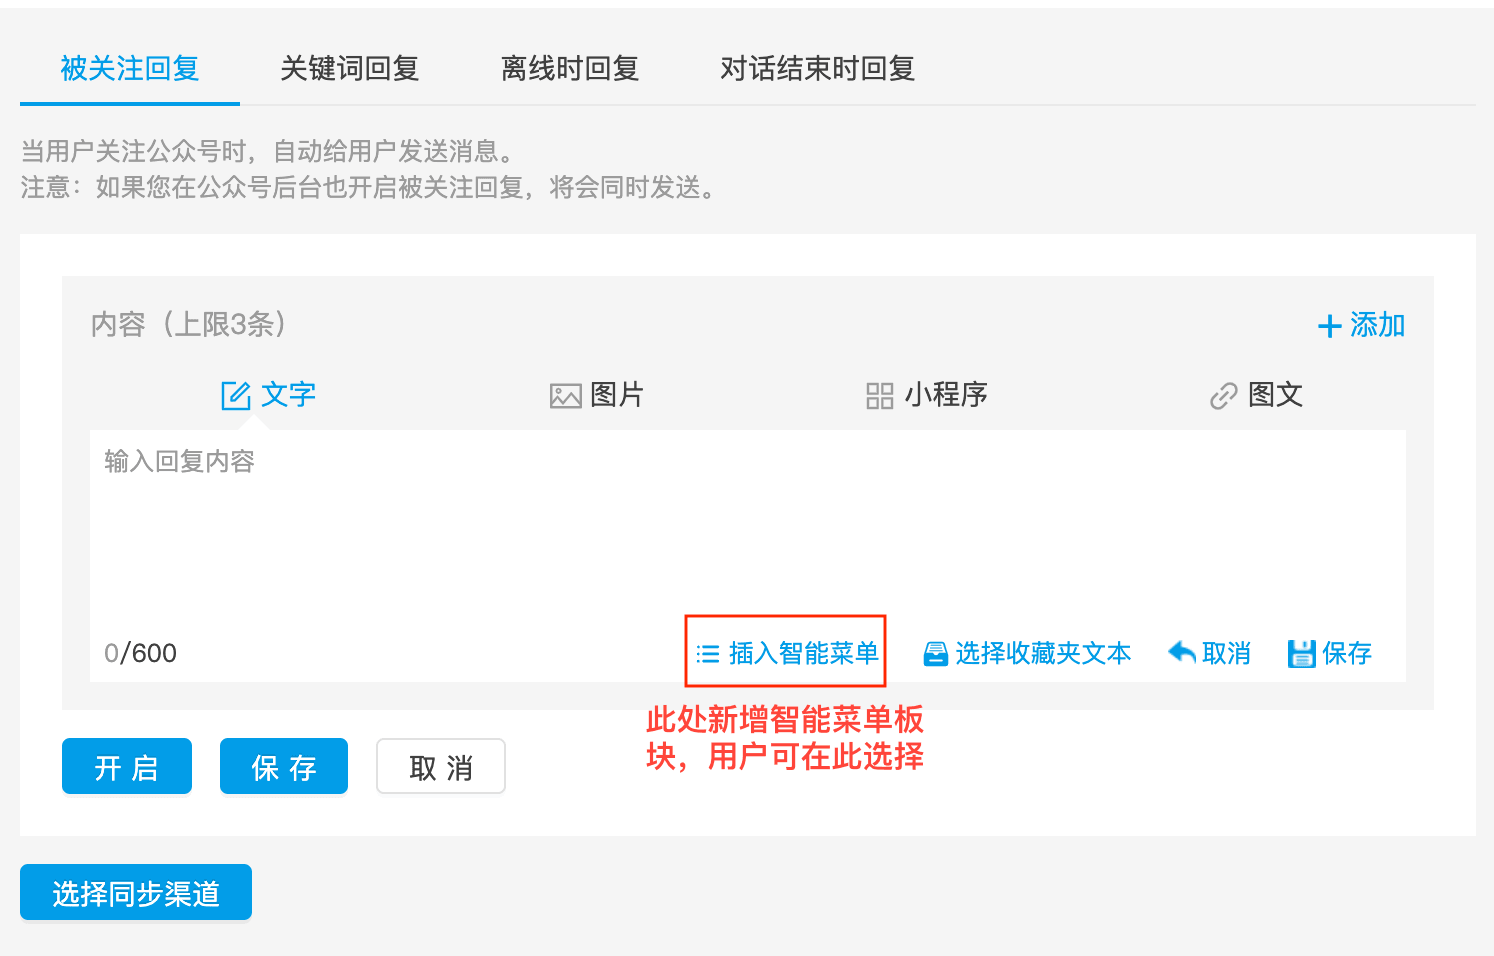
Task: Click the floppy disk icon beside 保存
Action: pos(1301,654)
